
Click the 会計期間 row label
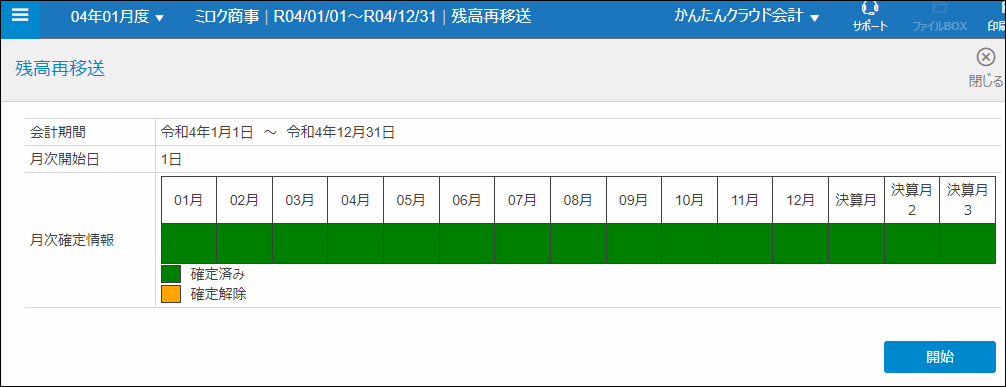coord(58,132)
